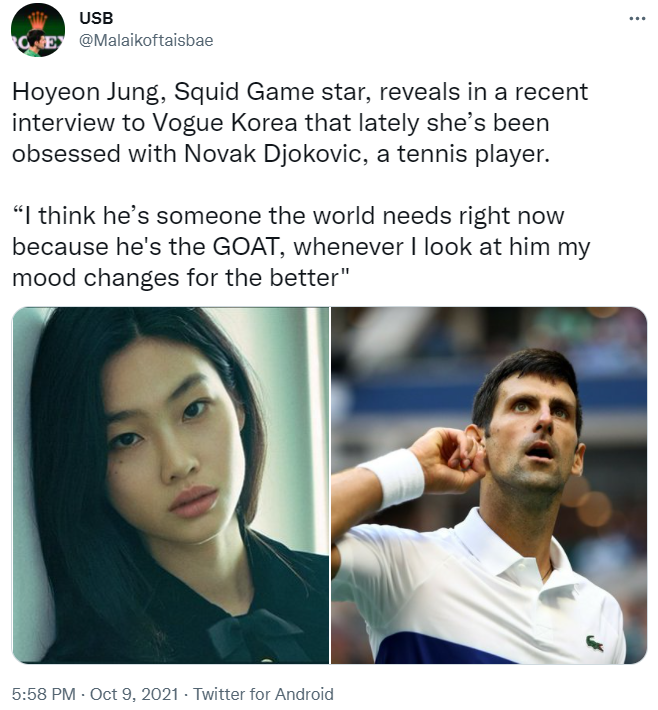Viewport: 658px width, 710px height.
Task: Click the phrase mood changes for the better
Action: click(x=176, y=278)
